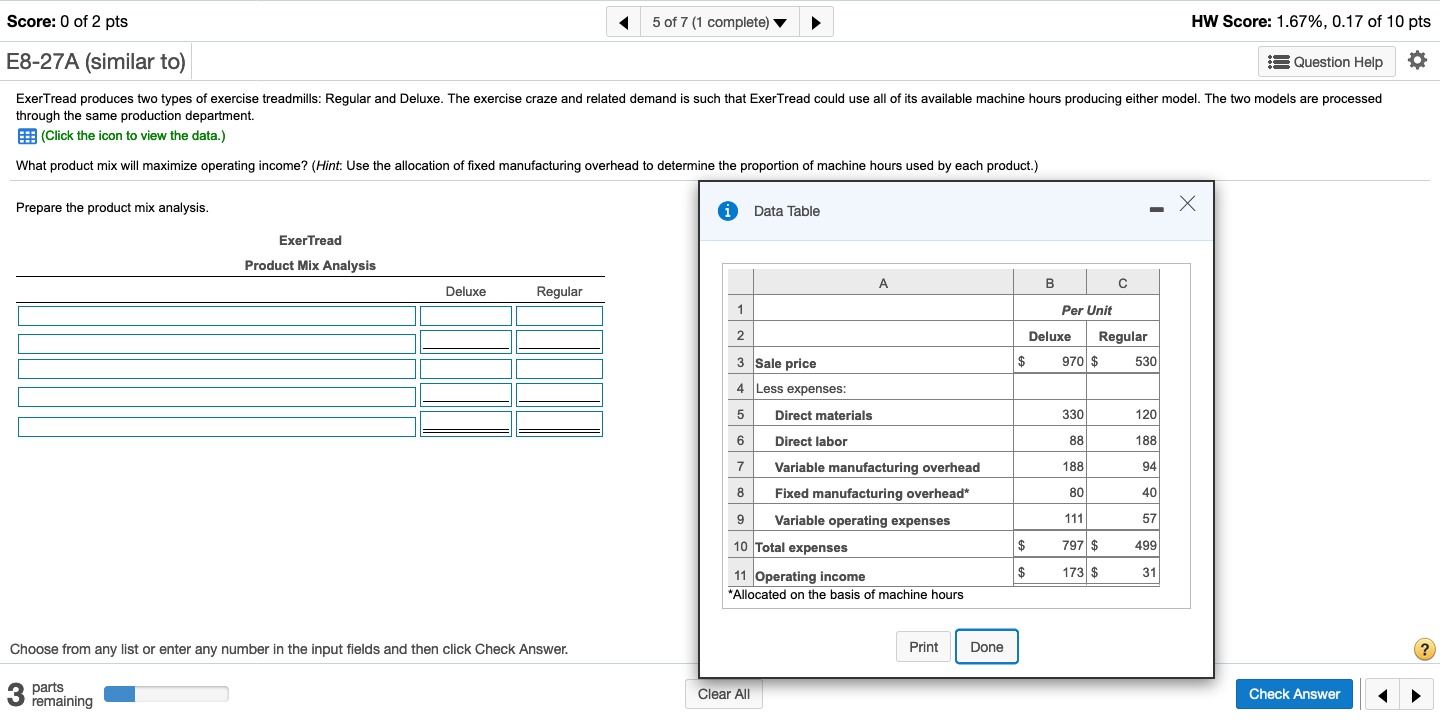The width and height of the screenshot is (1440, 724).
Task: Select second row label field in analysis table
Action: [x=216, y=343]
